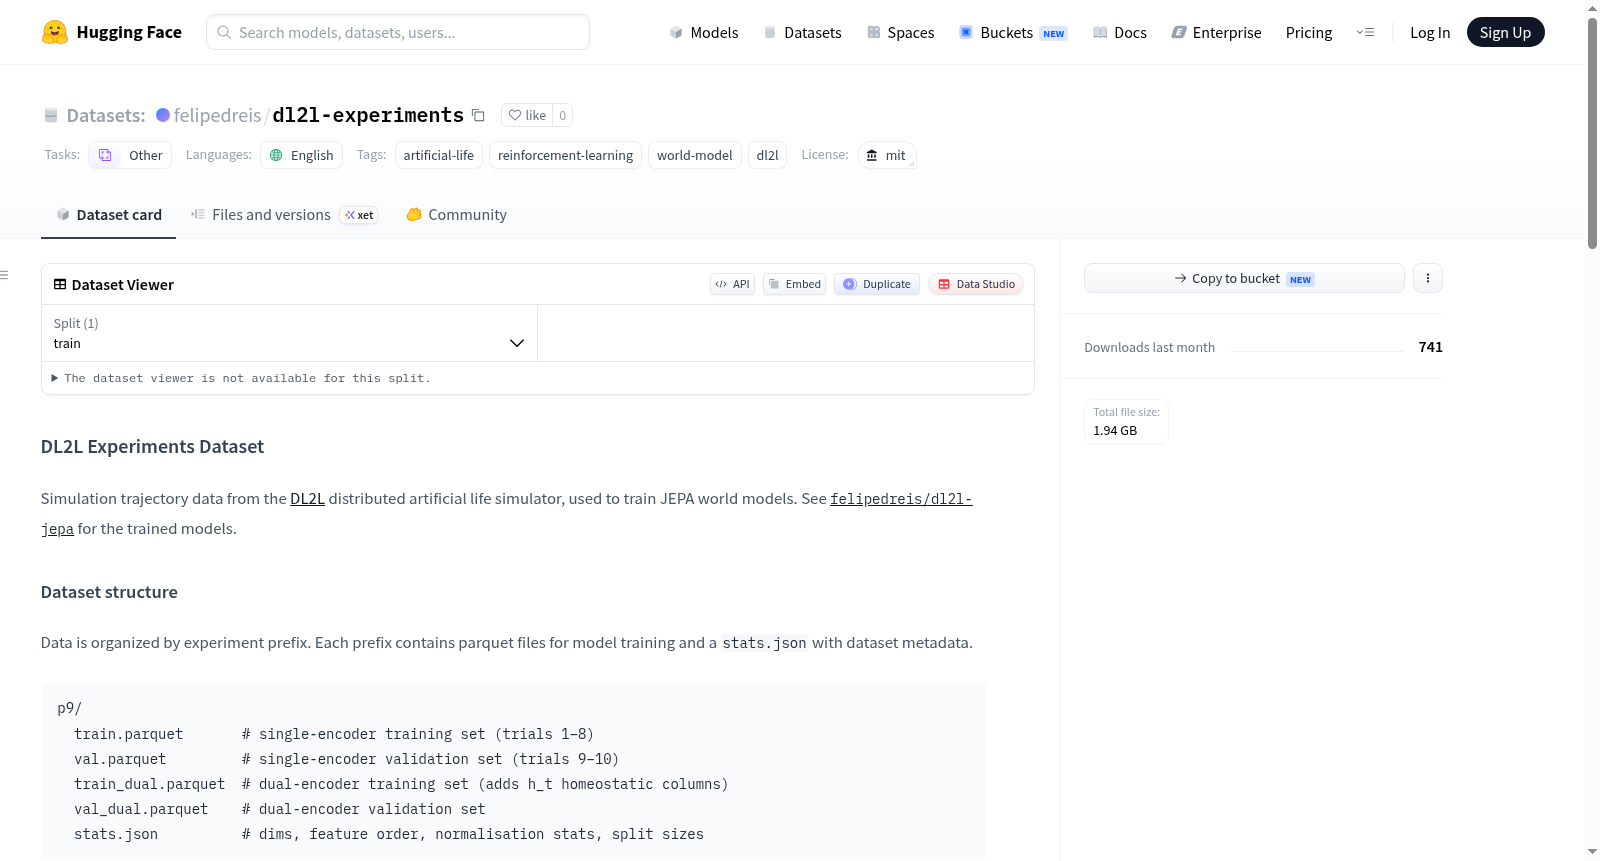Select the Dataset card tab
Image resolution: width=1600 pixels, height=861 pixels.
pyautogui.click(x=109, y=214)
